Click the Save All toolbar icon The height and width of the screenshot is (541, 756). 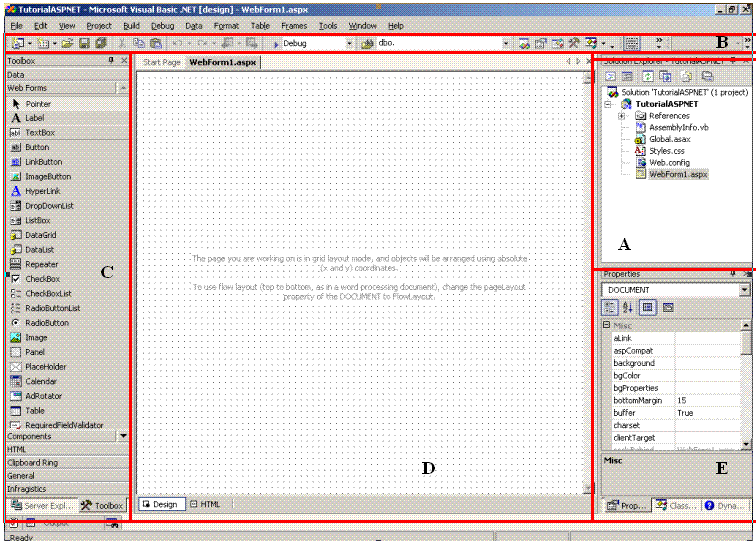click(101, 43)
